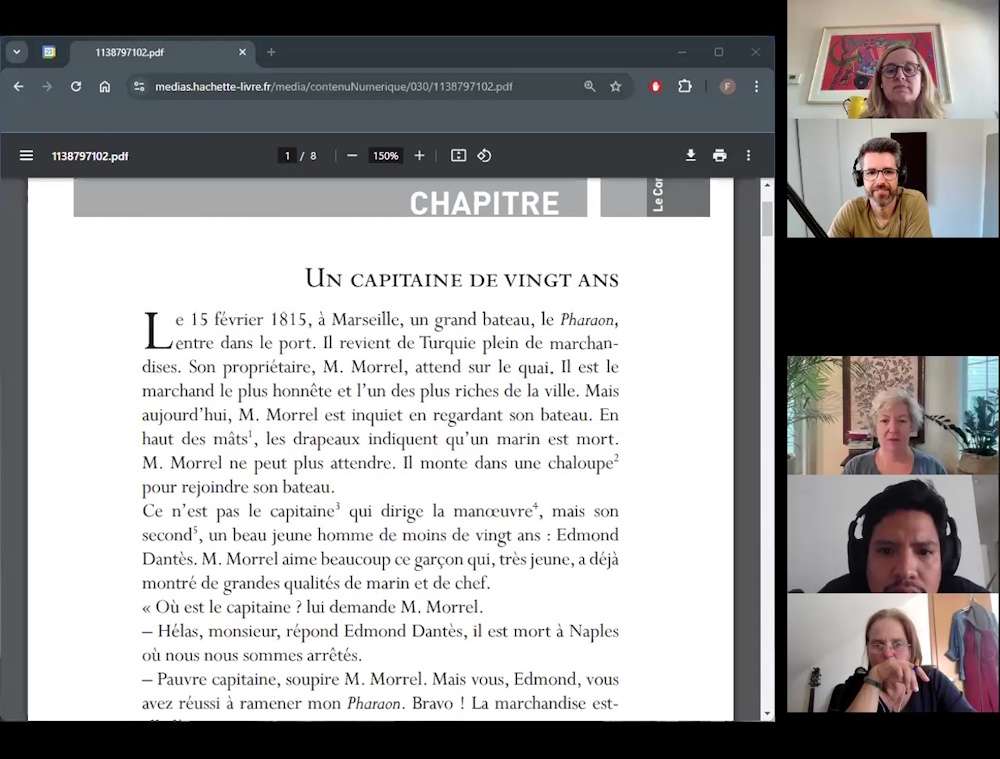Click the scrollbar up arrow
This screenshot has height=759, width=1000.
click(767, 185)
